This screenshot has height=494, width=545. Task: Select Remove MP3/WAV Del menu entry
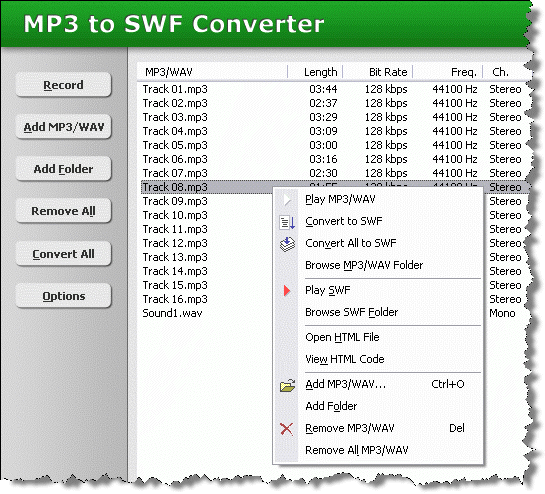click(378, 428)
